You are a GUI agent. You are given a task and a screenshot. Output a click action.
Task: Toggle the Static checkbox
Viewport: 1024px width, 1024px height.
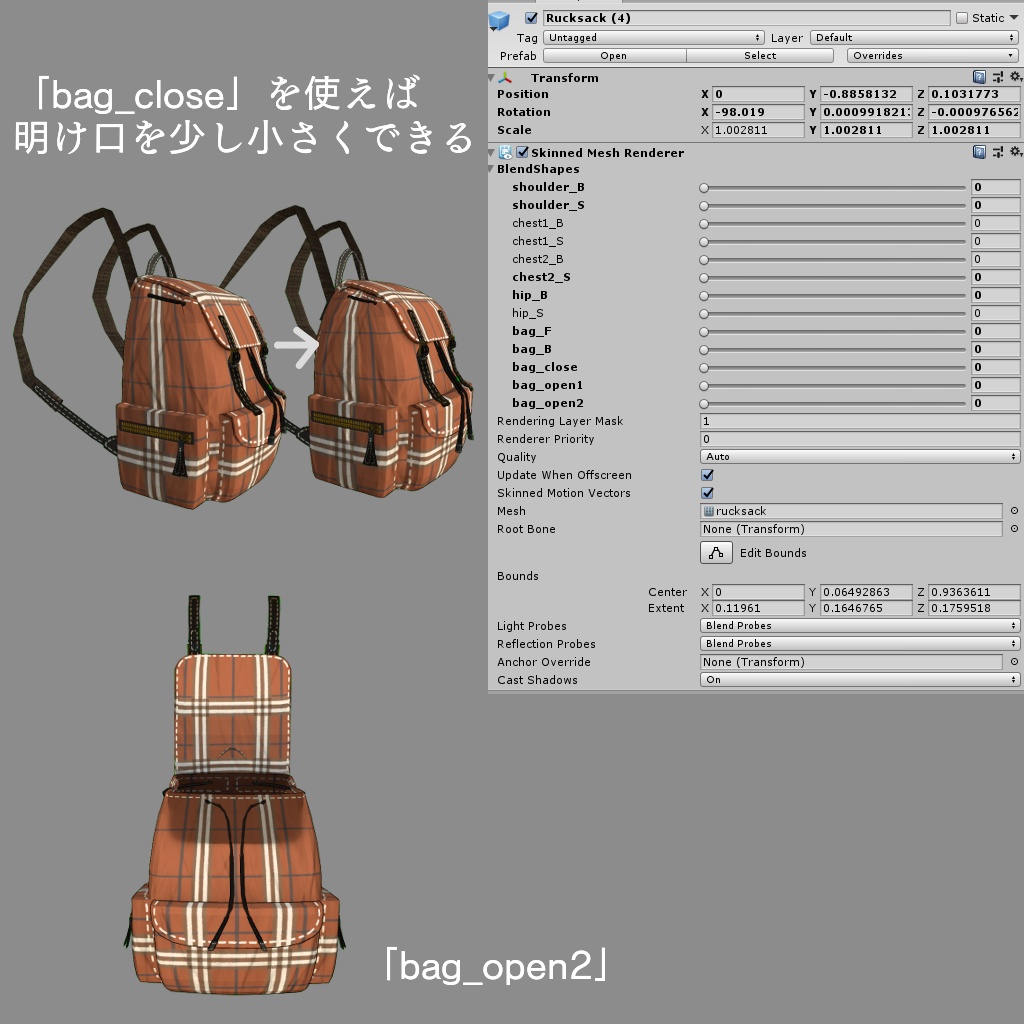(962, 18)
